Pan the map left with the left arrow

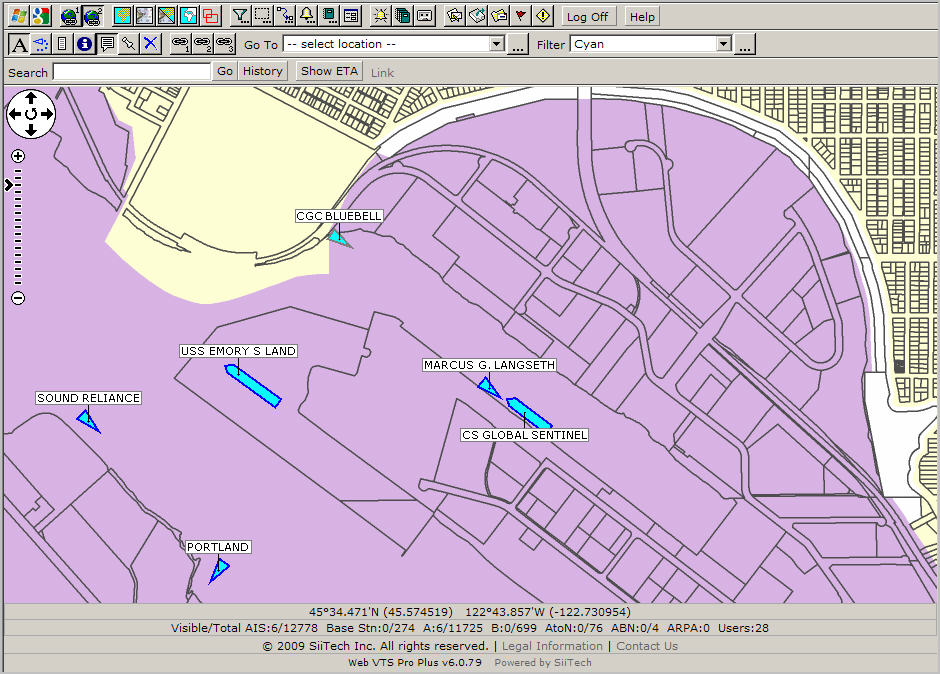click(16, 114)
